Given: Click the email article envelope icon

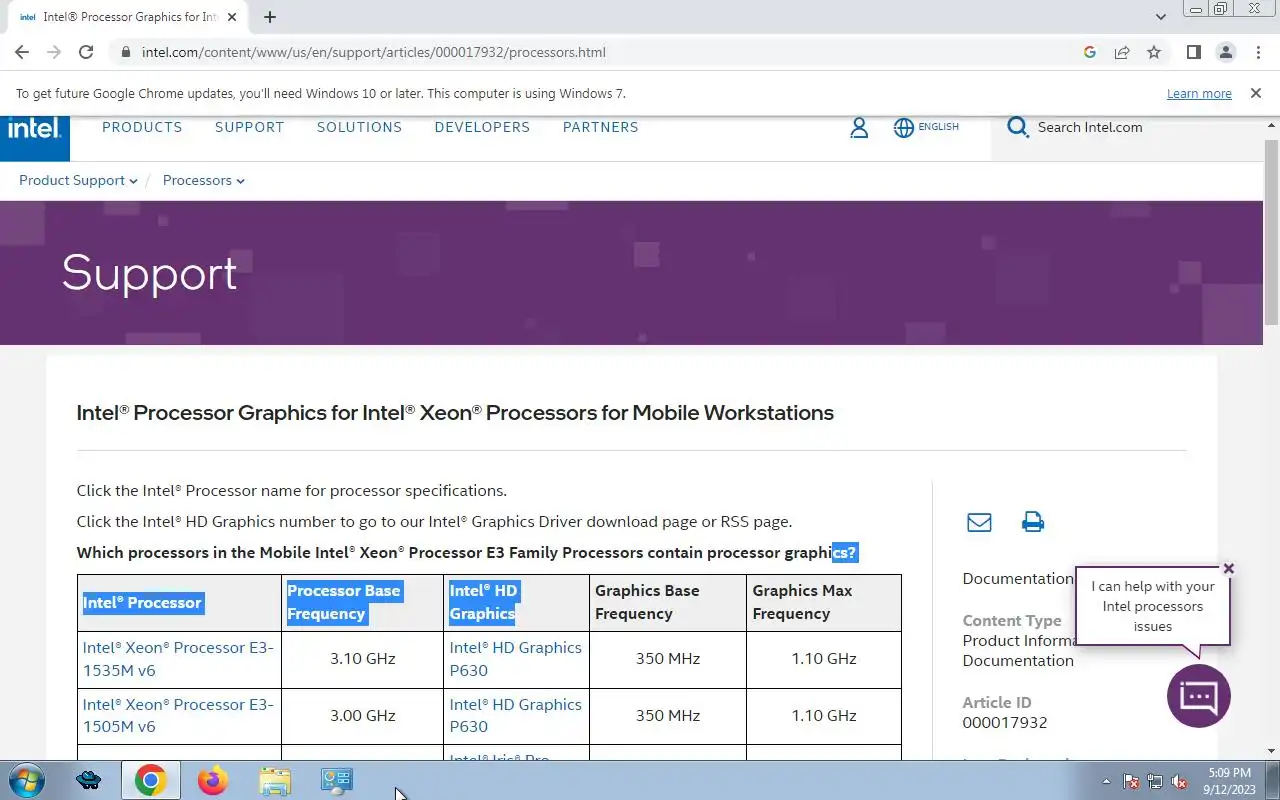Looking at the screenshot, I should tap(979, 522).
